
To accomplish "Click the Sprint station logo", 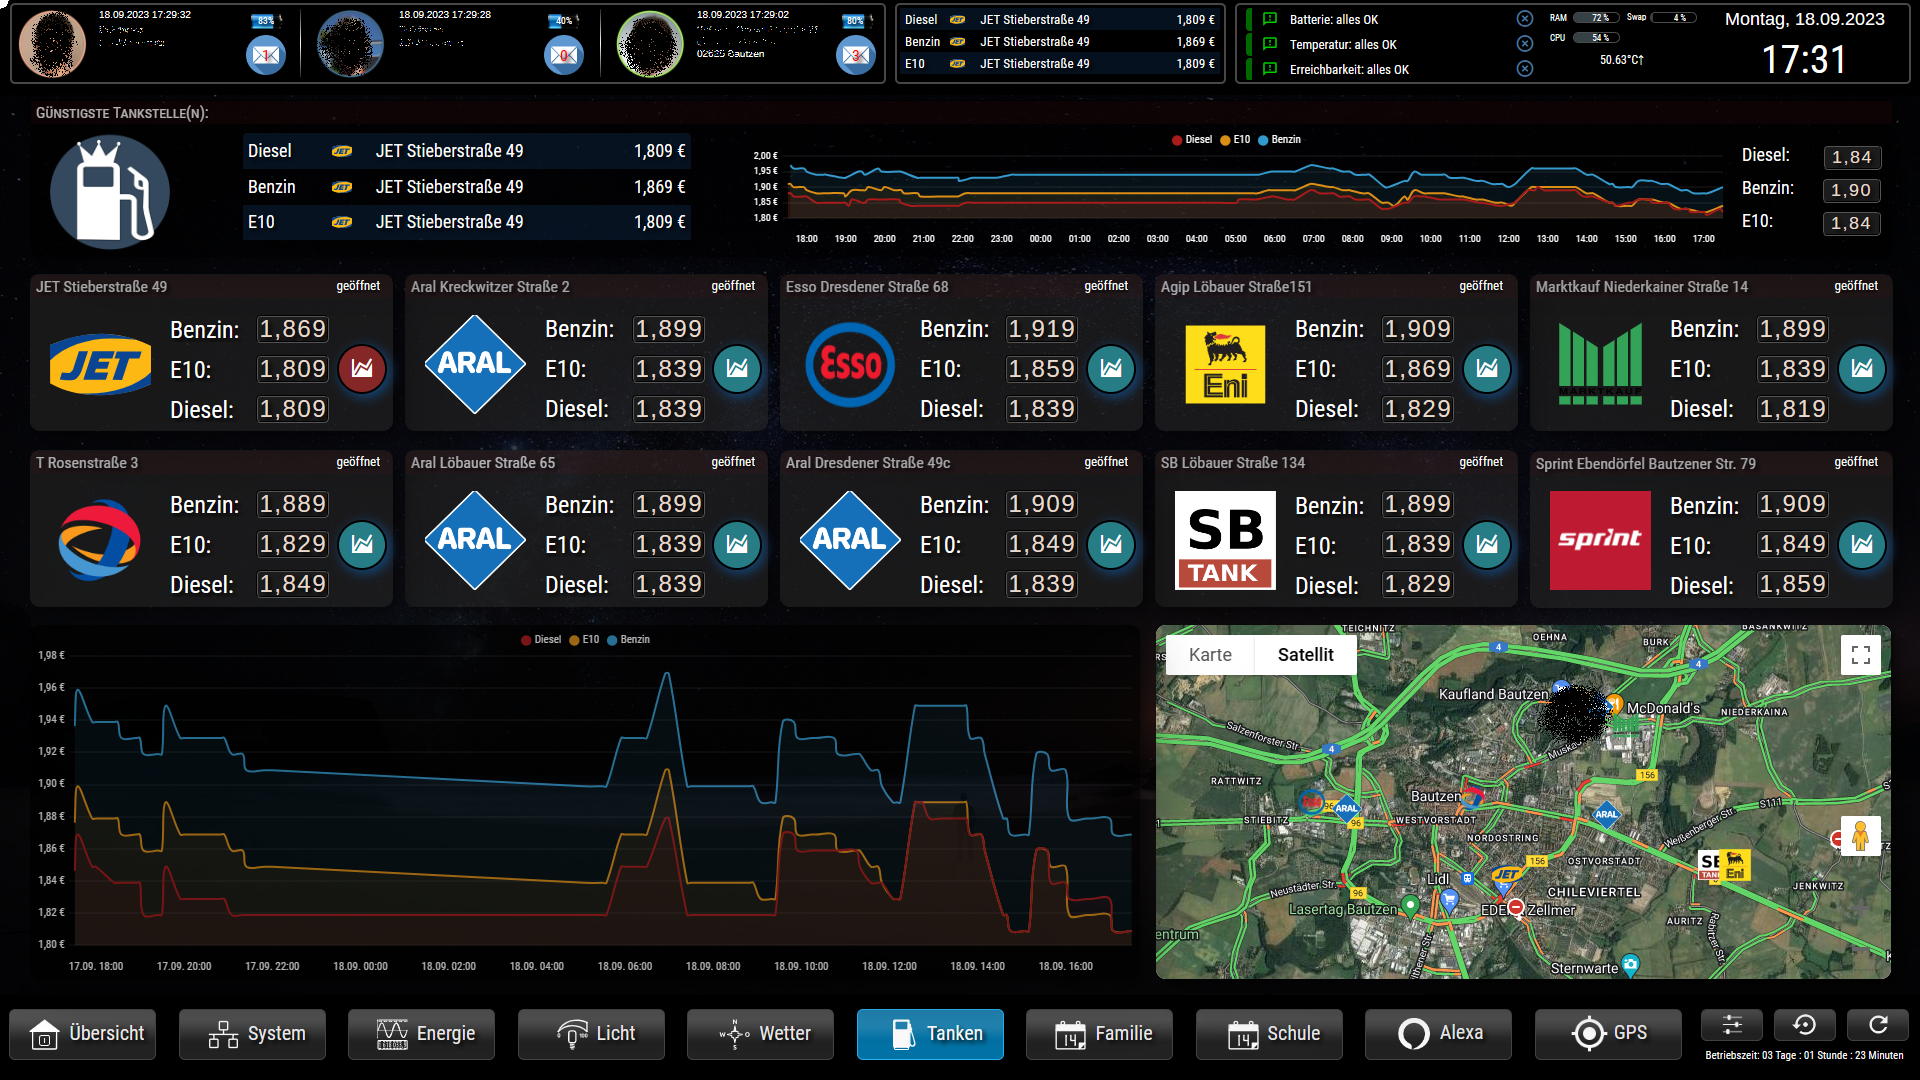I will click(1600, 541).
